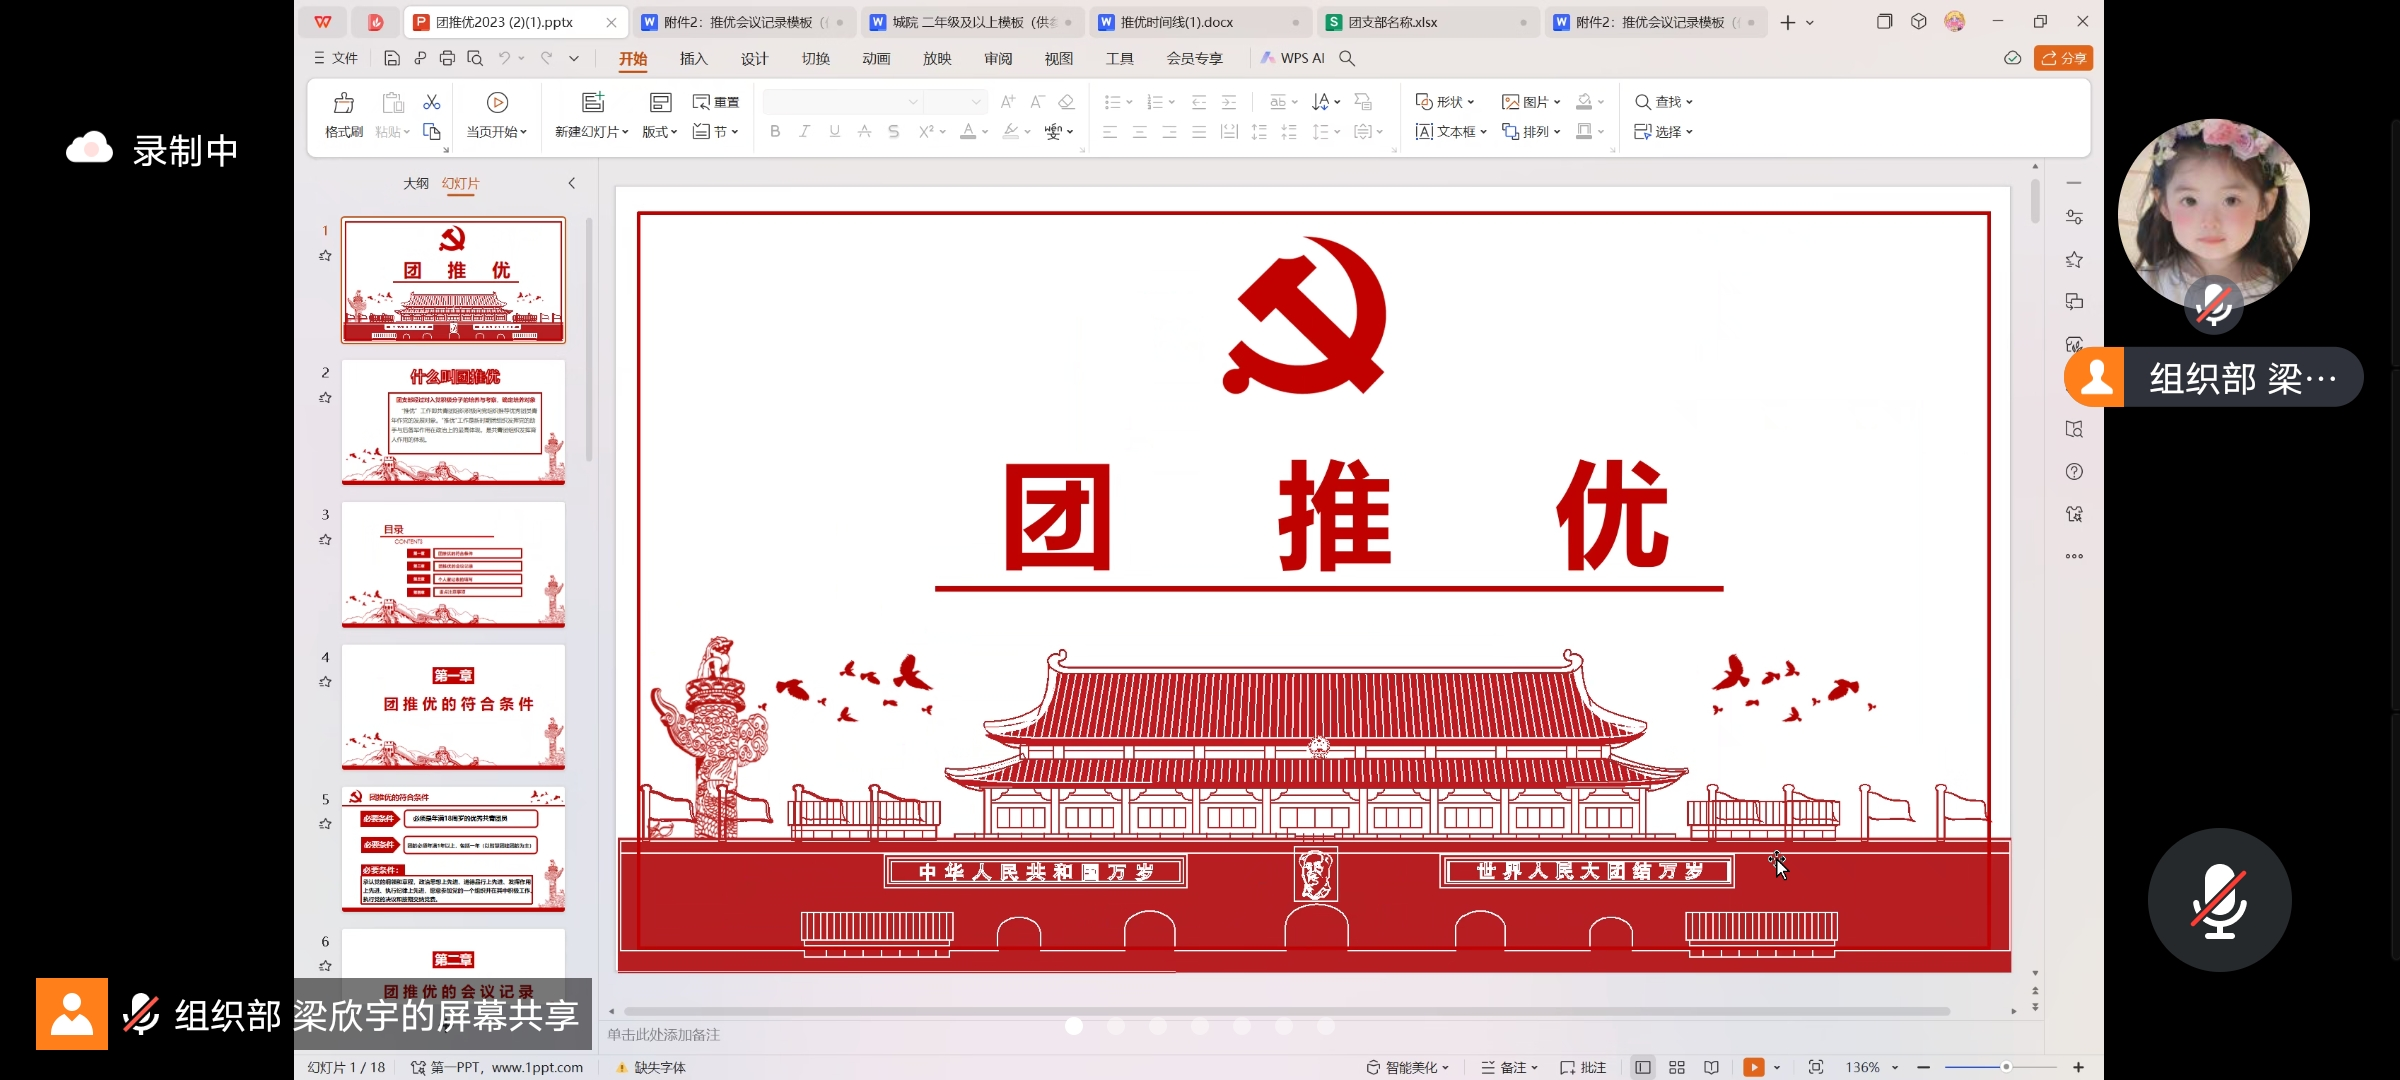2400x1080 pixels.
Task: Click the clear formatting eraser icon
Action: pos(1066,102)
